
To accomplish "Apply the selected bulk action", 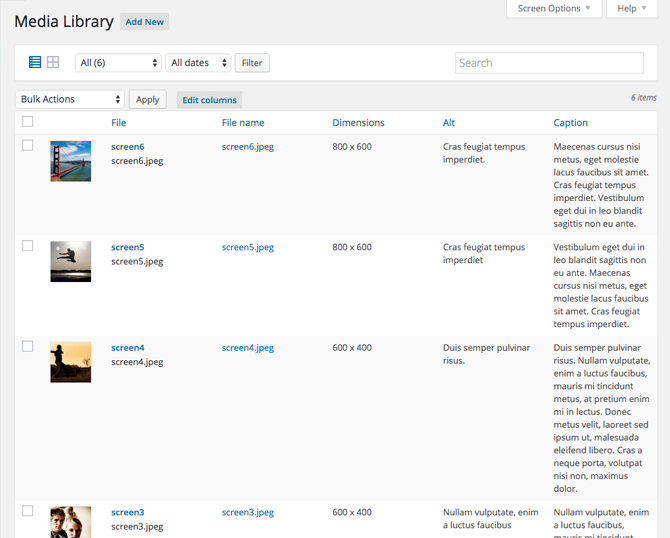I will coord(147,100).
